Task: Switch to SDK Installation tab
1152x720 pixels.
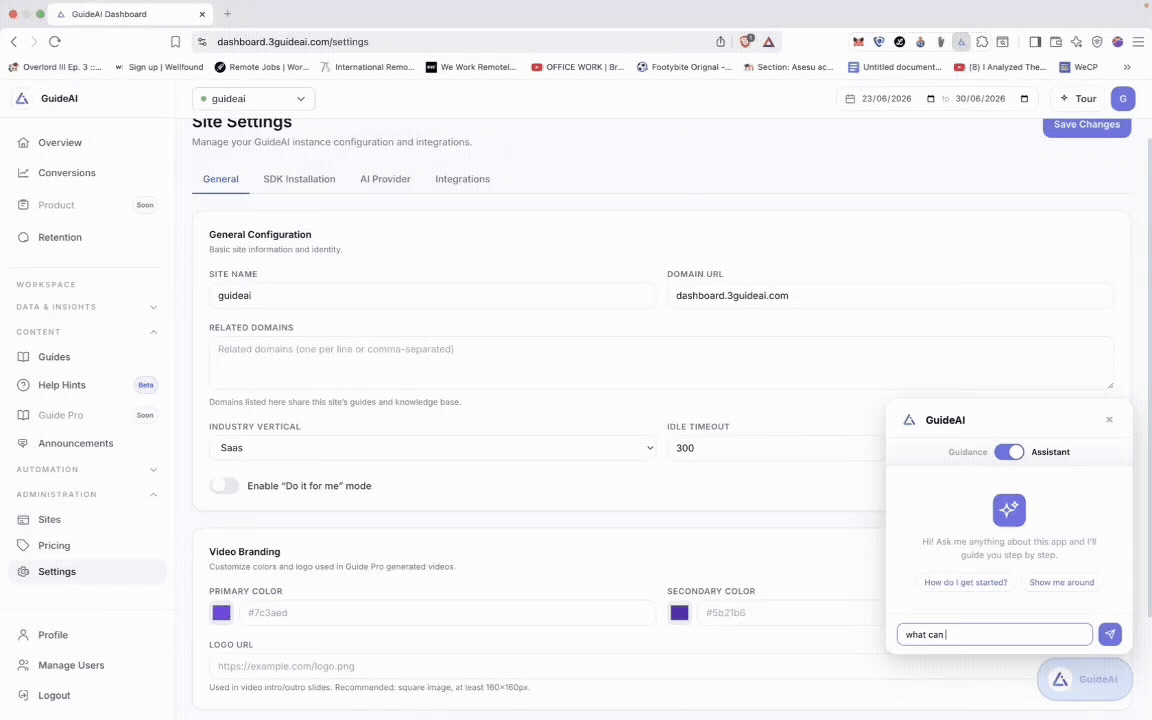Action: tap(299, 179)
